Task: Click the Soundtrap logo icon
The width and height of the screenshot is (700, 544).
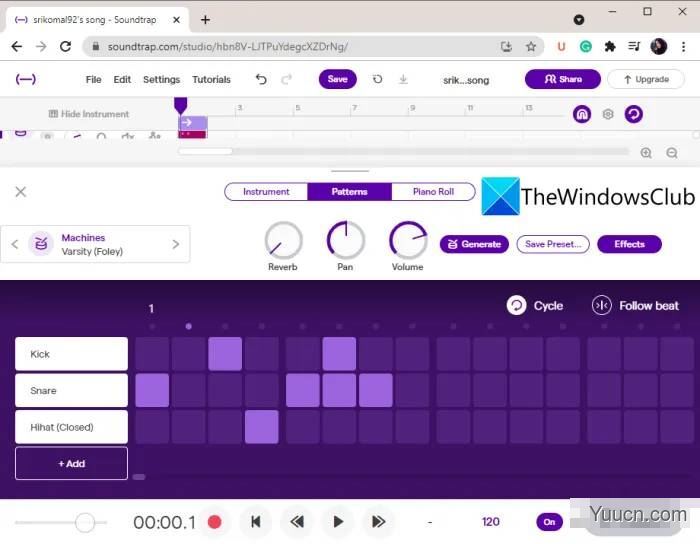Action: pyautogui.click(x=26, y=79)
